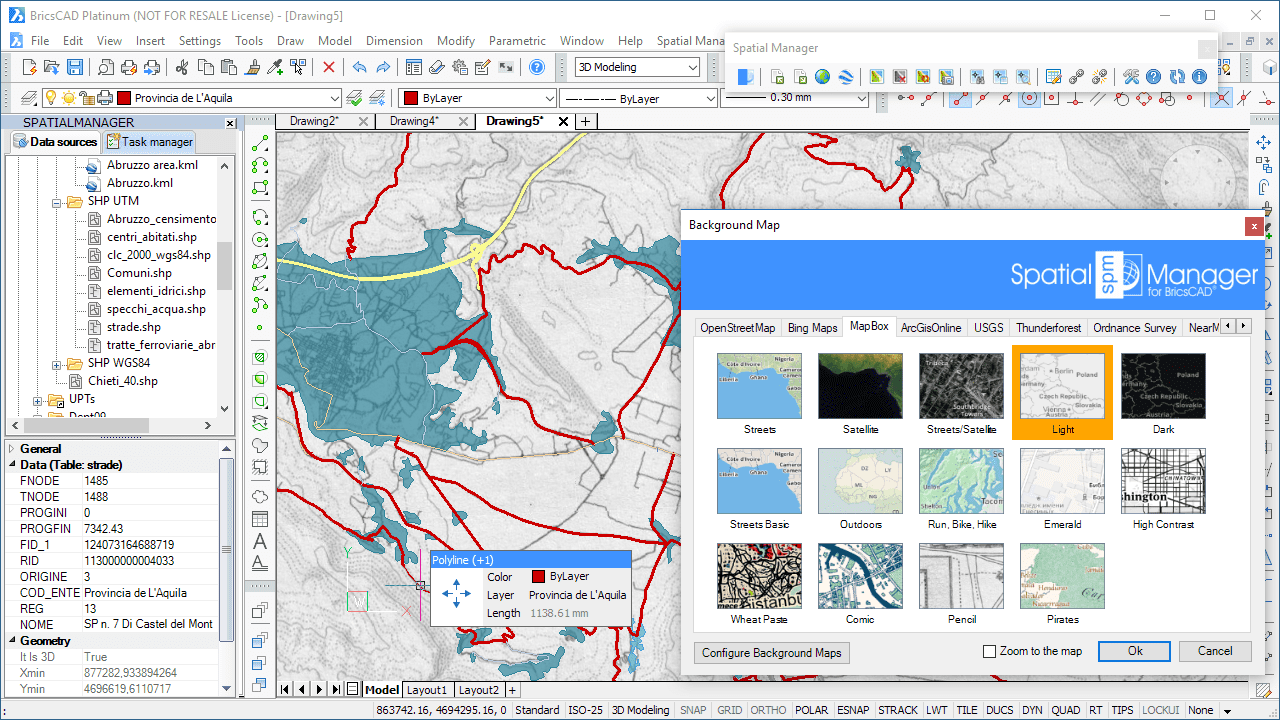Toggle the 'Zoom to the map' checkbox
Image resolution: width=1280 pixels, height=720 pixels.
(x=989, y=651)
